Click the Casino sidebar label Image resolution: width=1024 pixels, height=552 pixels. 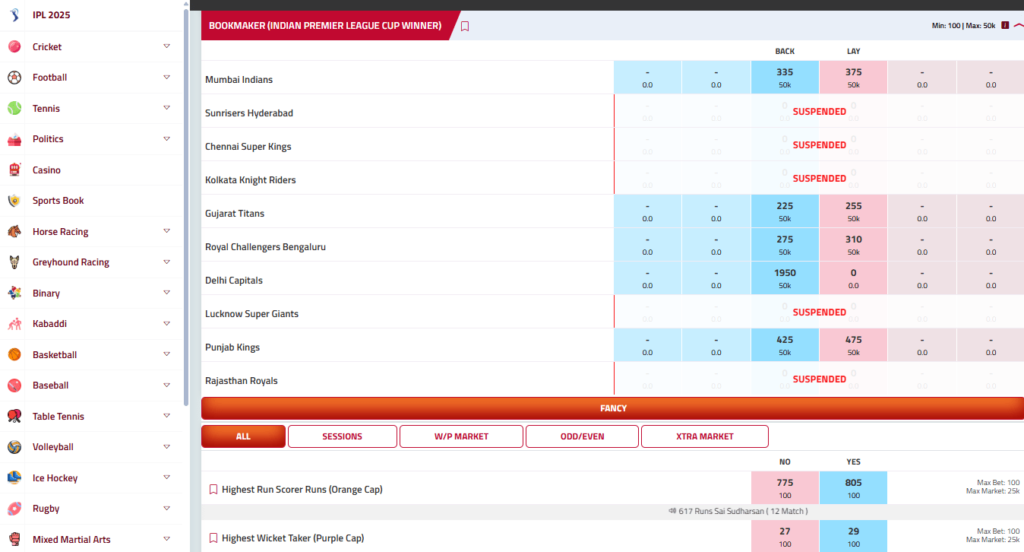click(46, 170)
